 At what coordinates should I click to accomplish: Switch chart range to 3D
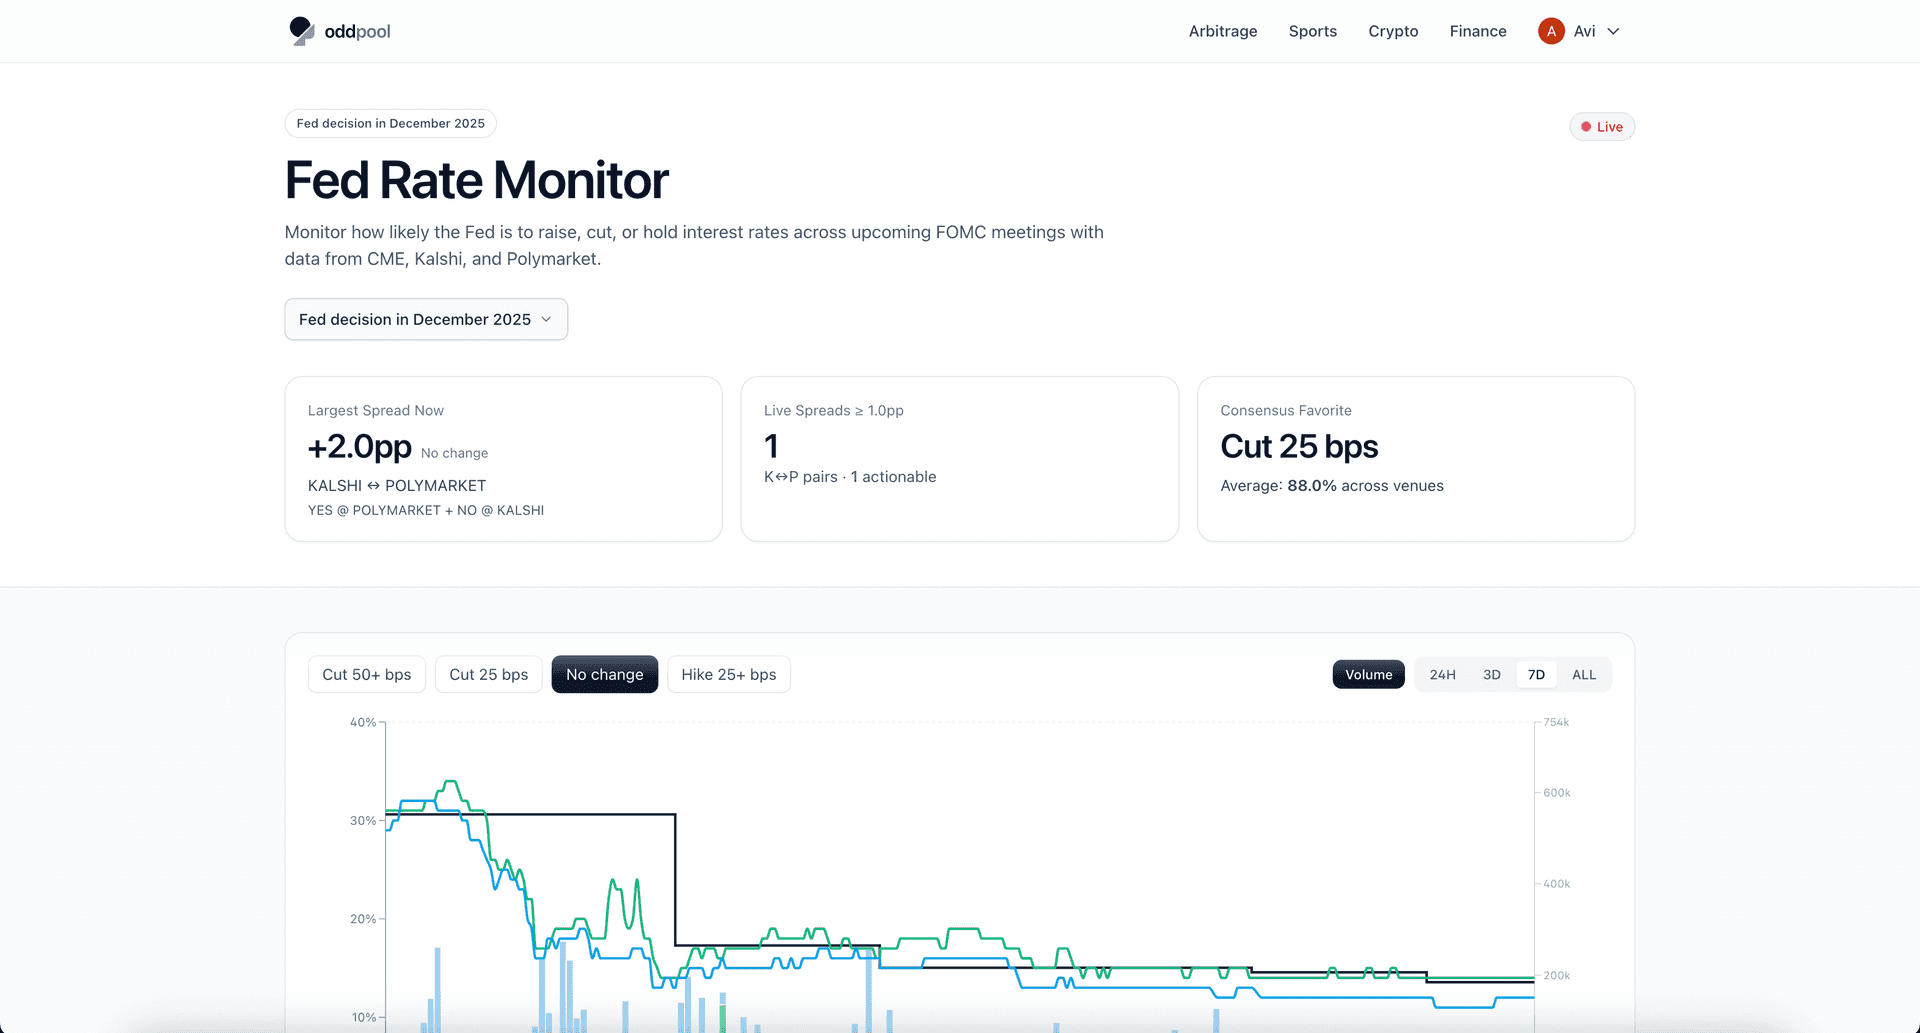click(1491, 675)
